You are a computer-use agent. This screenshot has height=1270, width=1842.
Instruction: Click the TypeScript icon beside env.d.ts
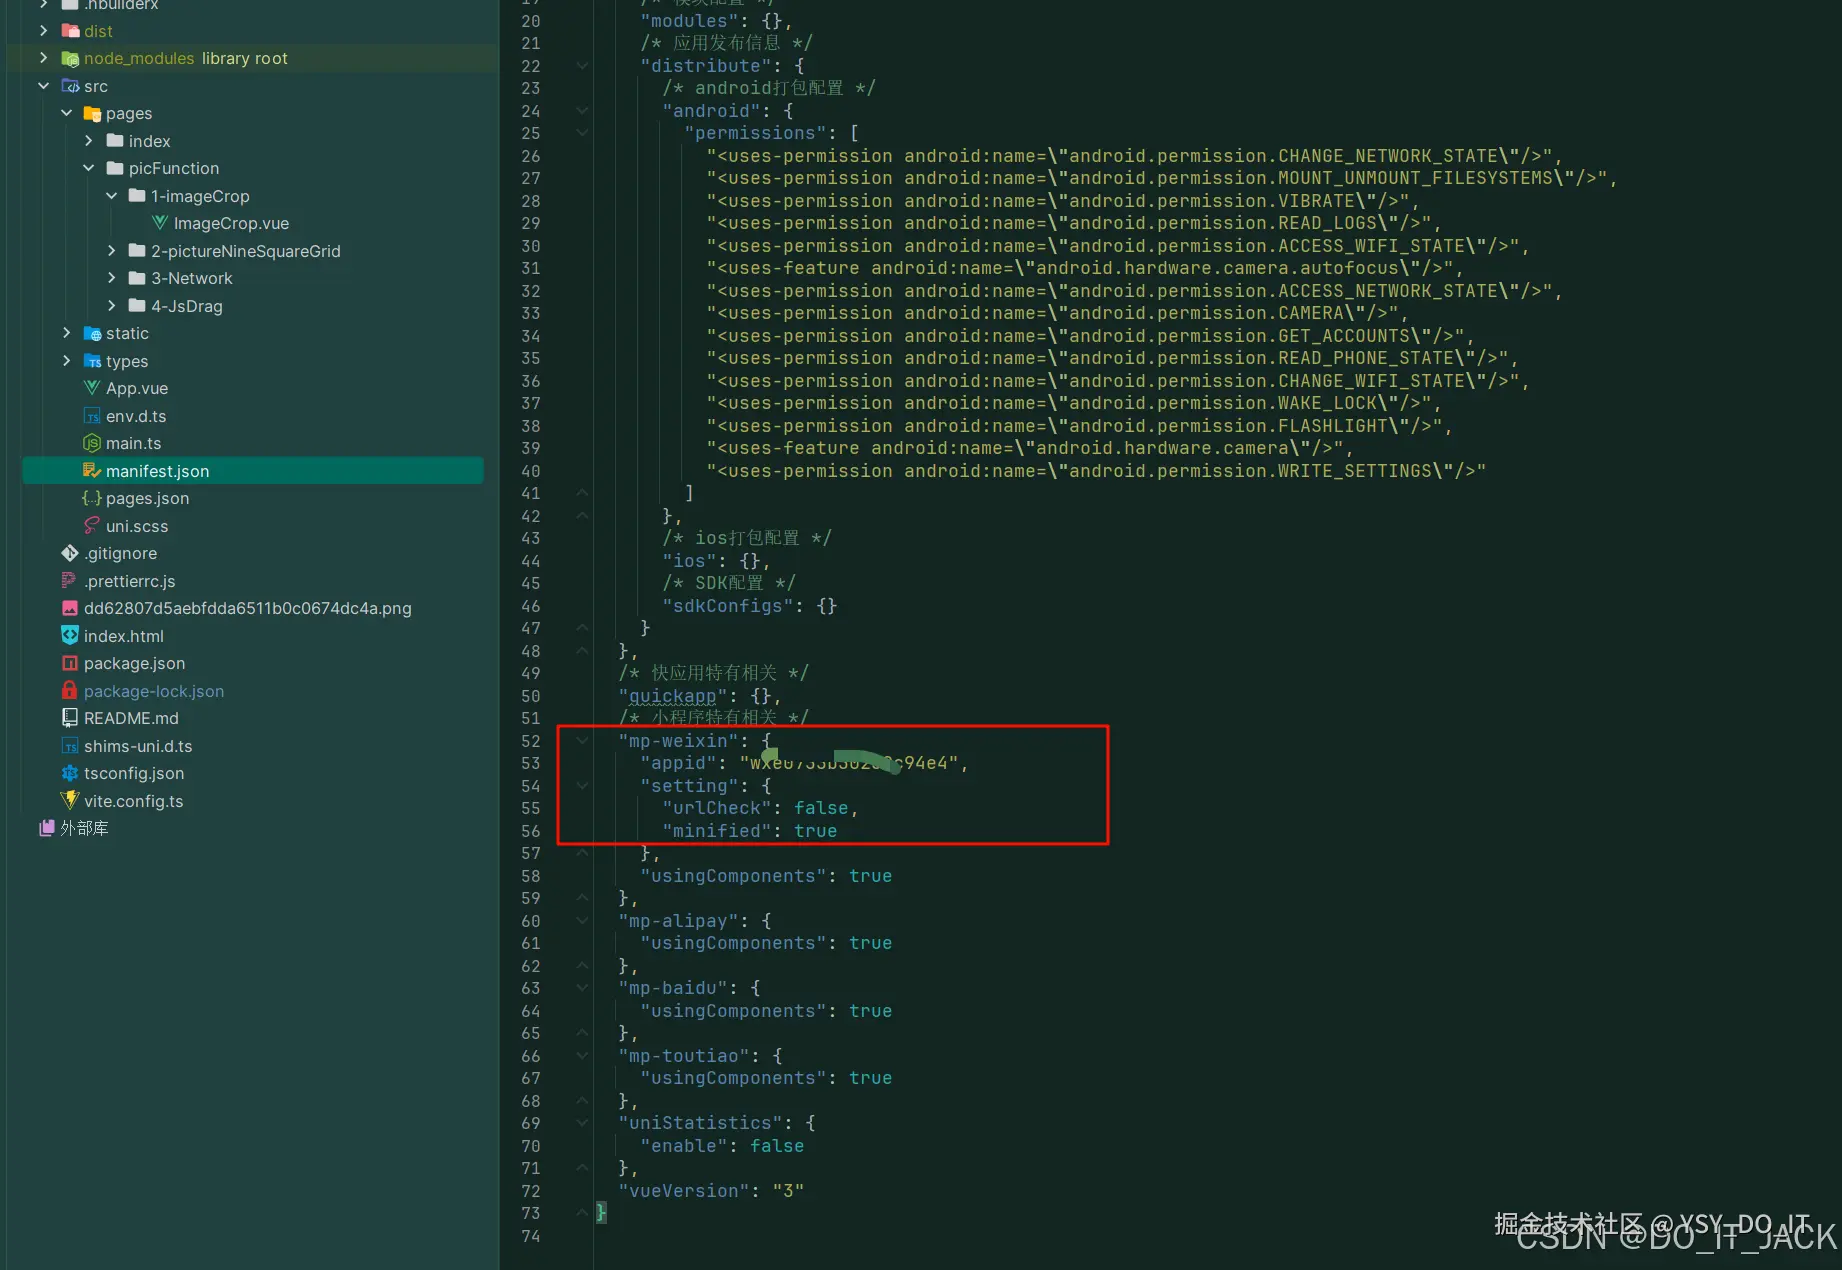pyautogui.click(x=92, y=416)
